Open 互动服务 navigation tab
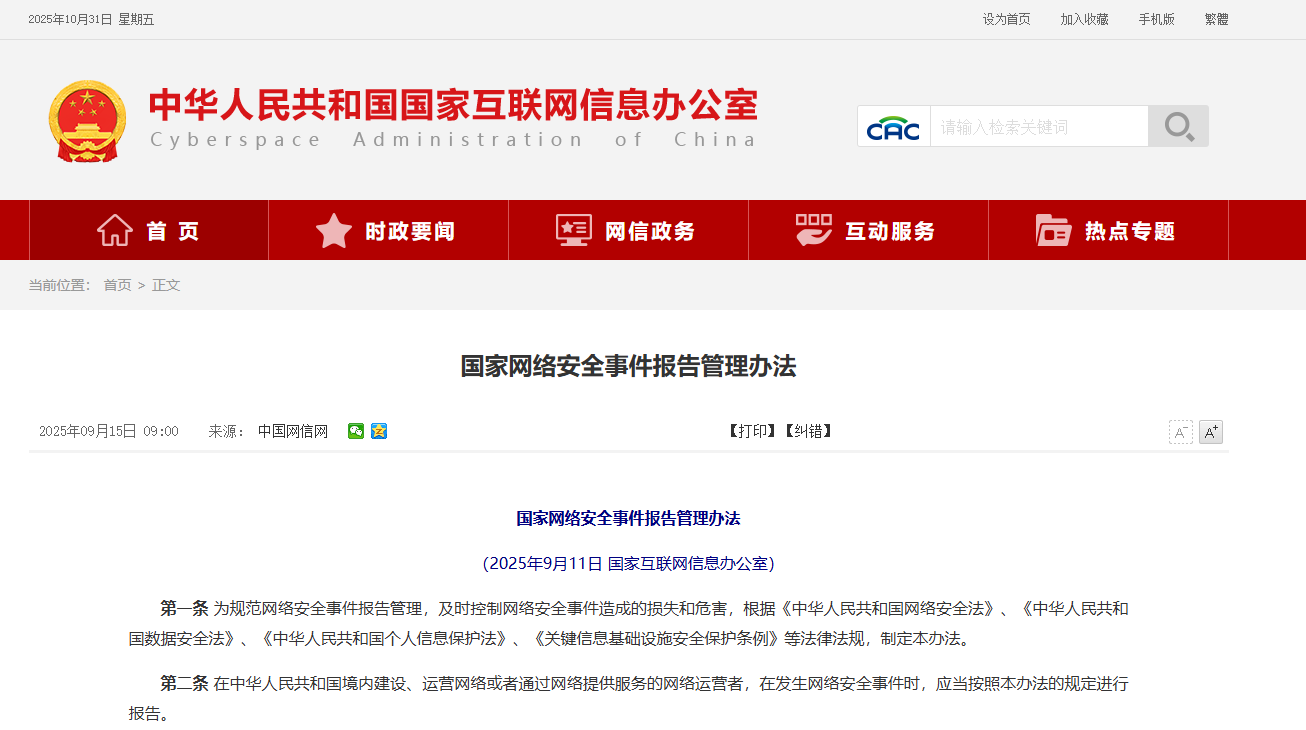The image size is (1306, 730). pyautogui.click(x=868, y=231)
